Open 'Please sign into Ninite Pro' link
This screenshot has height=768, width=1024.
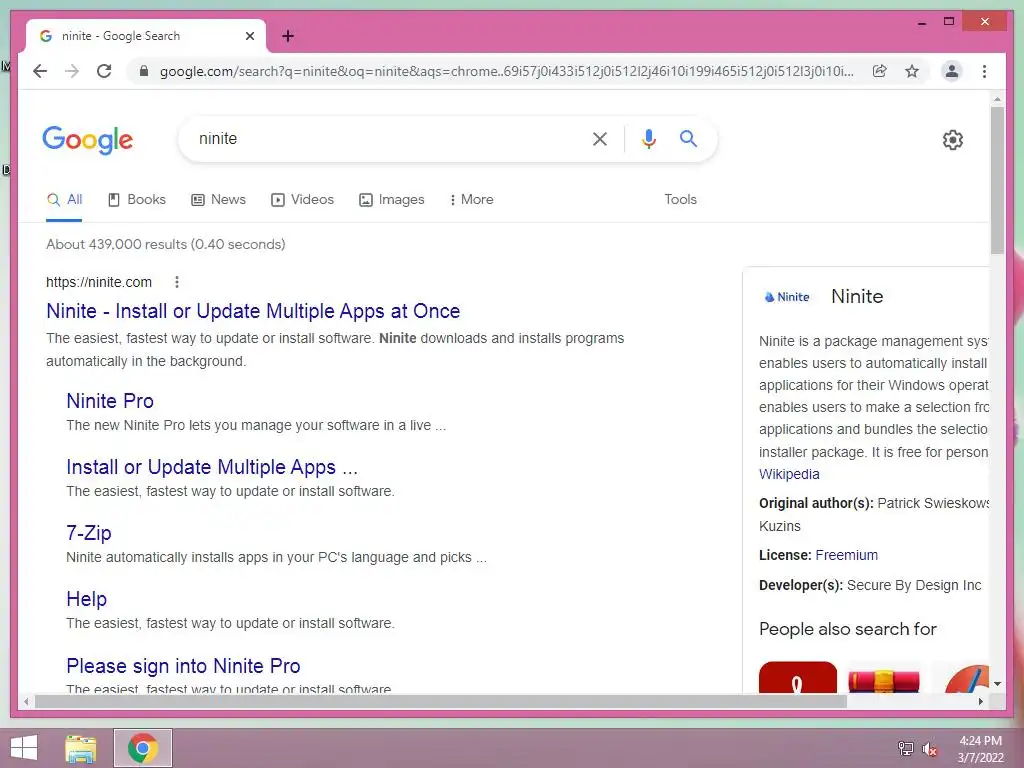pyautogui.click(x=183, y=665)
